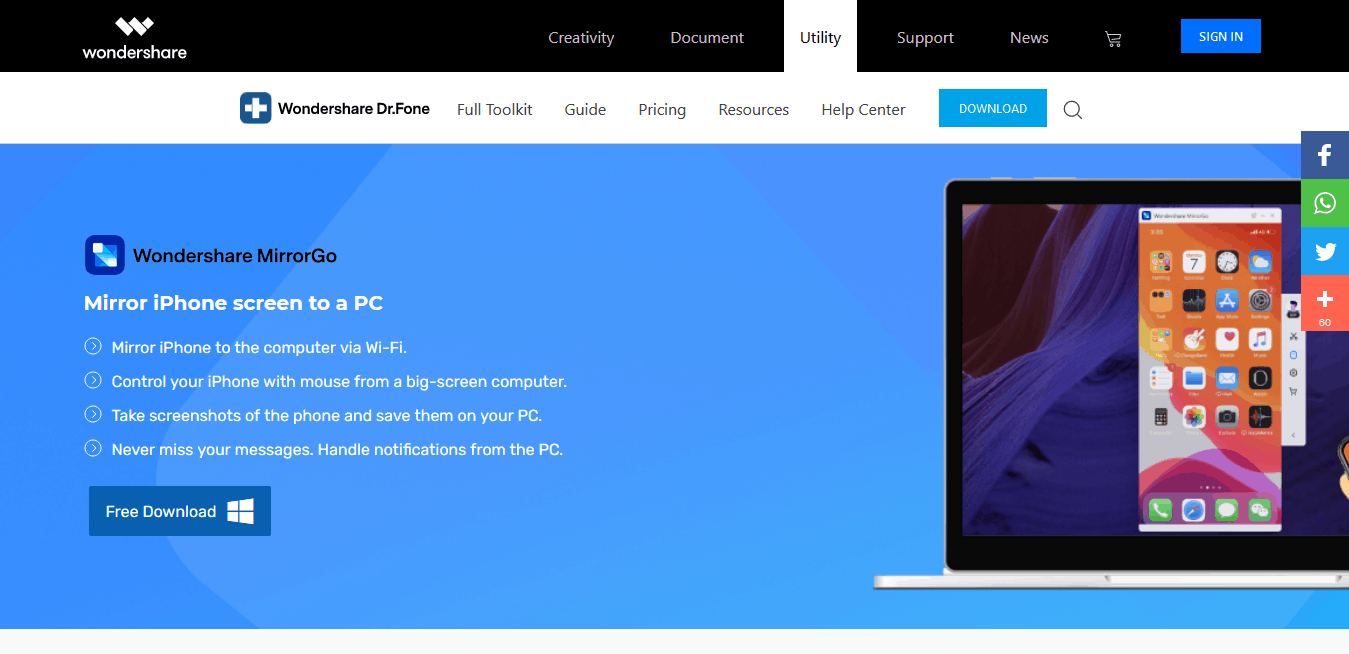Share page on Twitter
The height and width of the screenshot is (654, 1349).
1325,251
